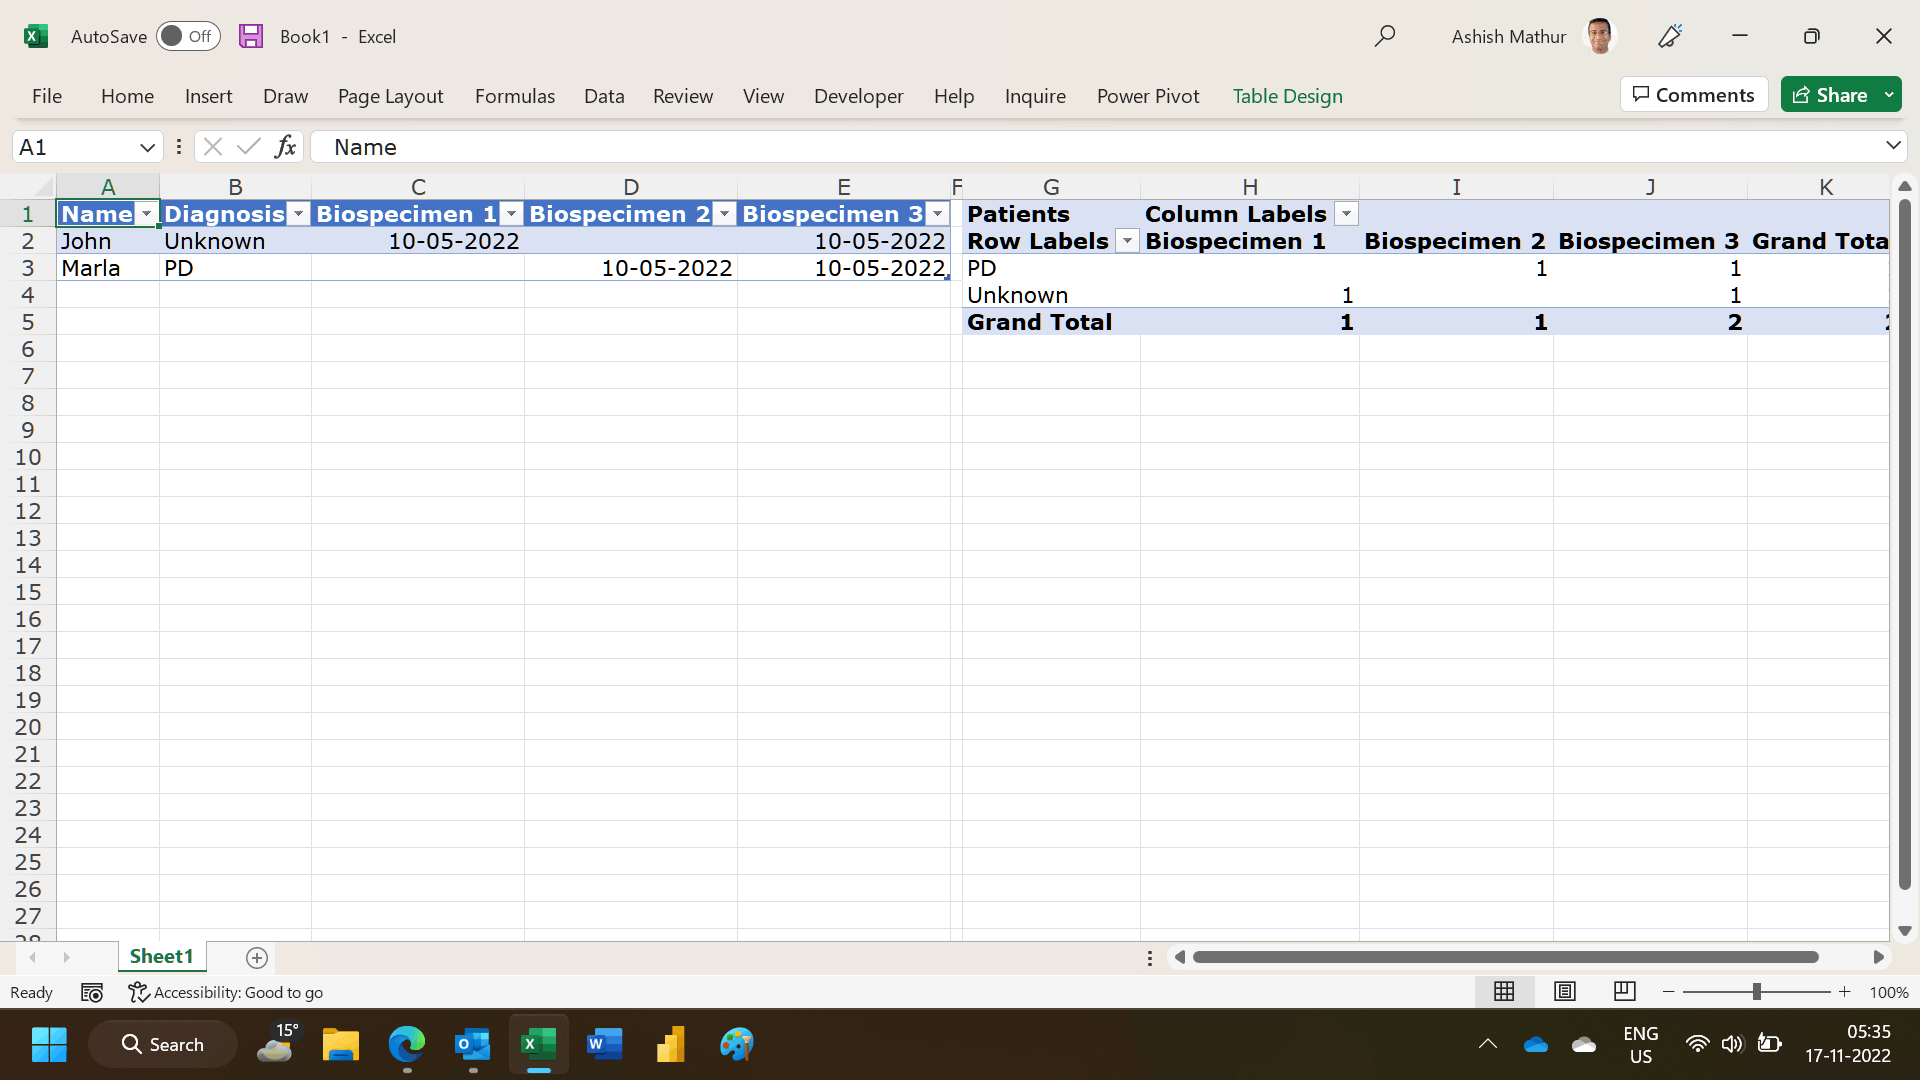The height and width of the screenshot is (1080, 1920).
Task: Click the Insert Function fx icon
Action: click(285, 147)
